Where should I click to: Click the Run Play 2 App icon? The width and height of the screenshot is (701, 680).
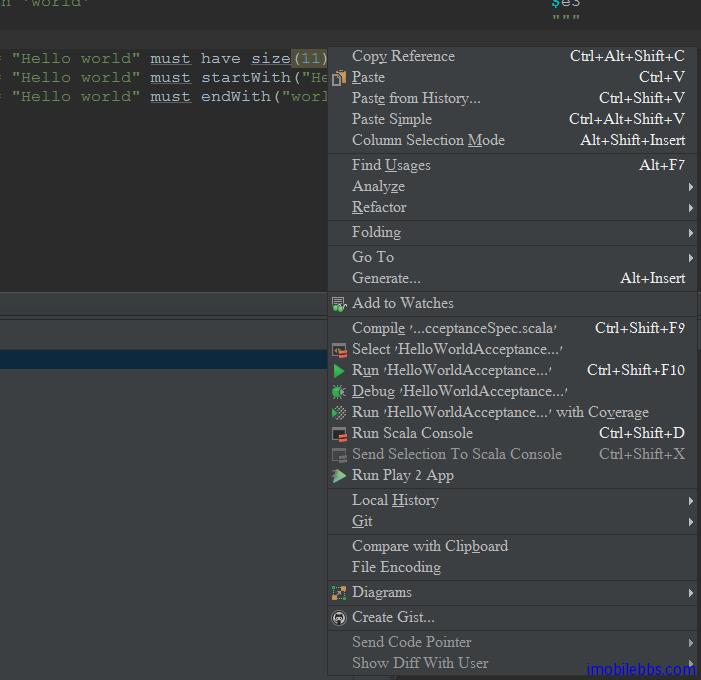pyautogui.click(x=339, y=476)
